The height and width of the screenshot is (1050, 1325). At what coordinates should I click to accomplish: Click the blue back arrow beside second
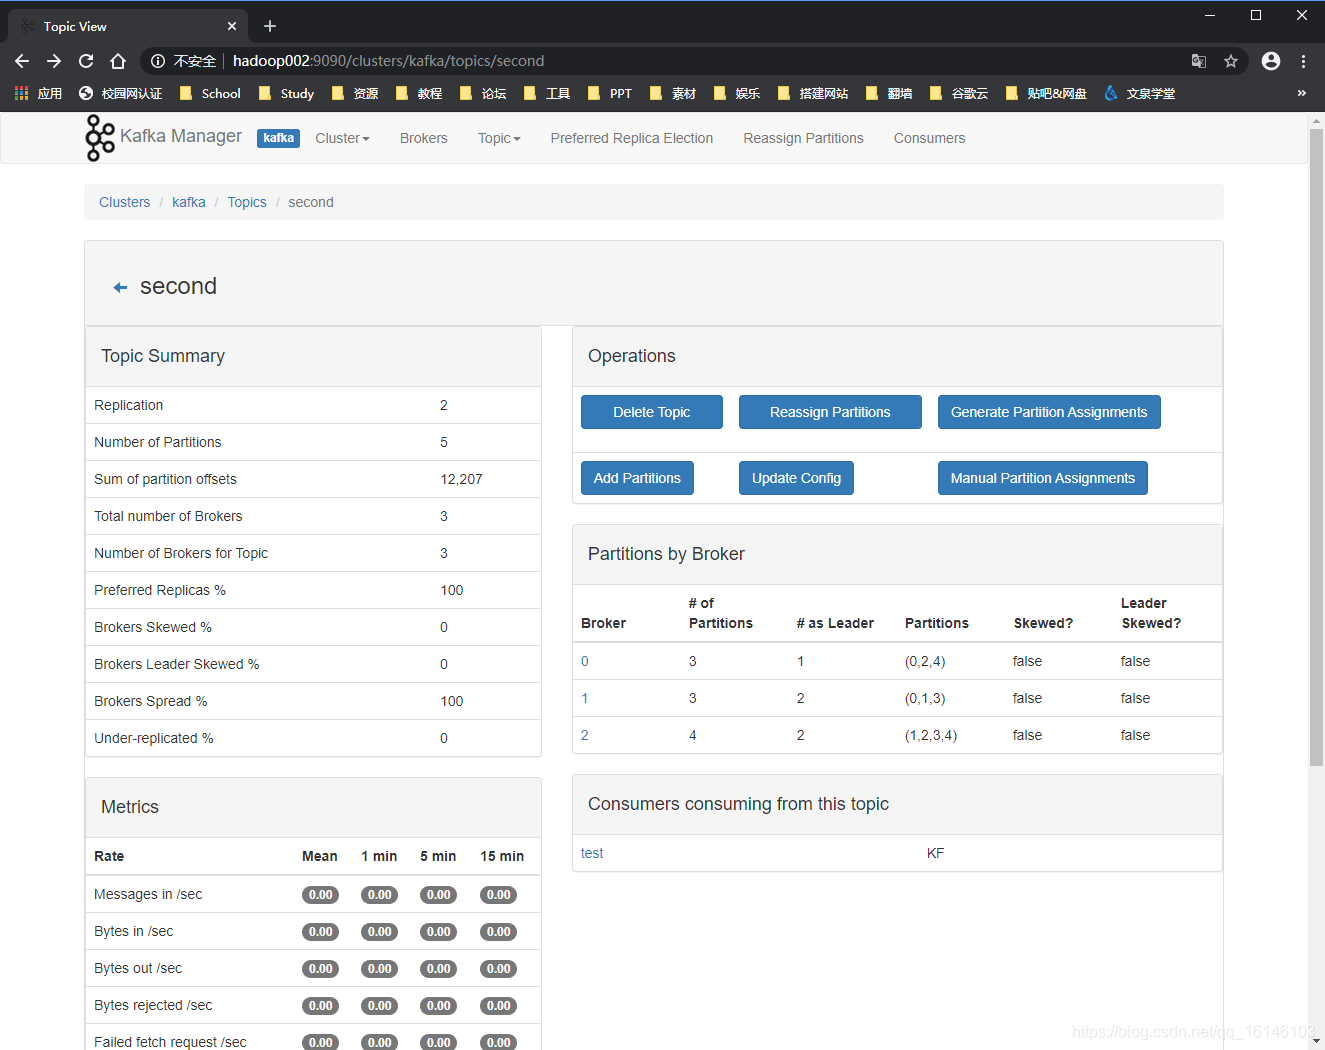tap(120, 288)
